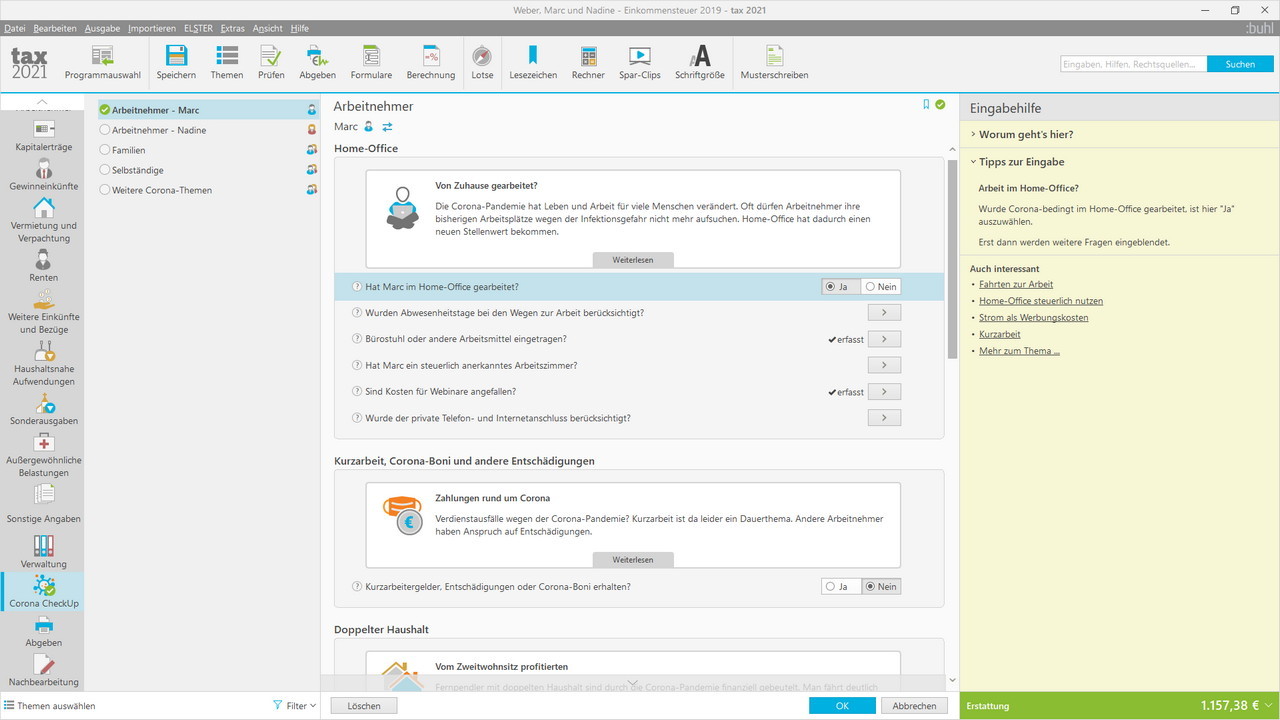Open the Ausgabe menu
This screenshot has width=1280, height=720.
(x=102, y=28)
